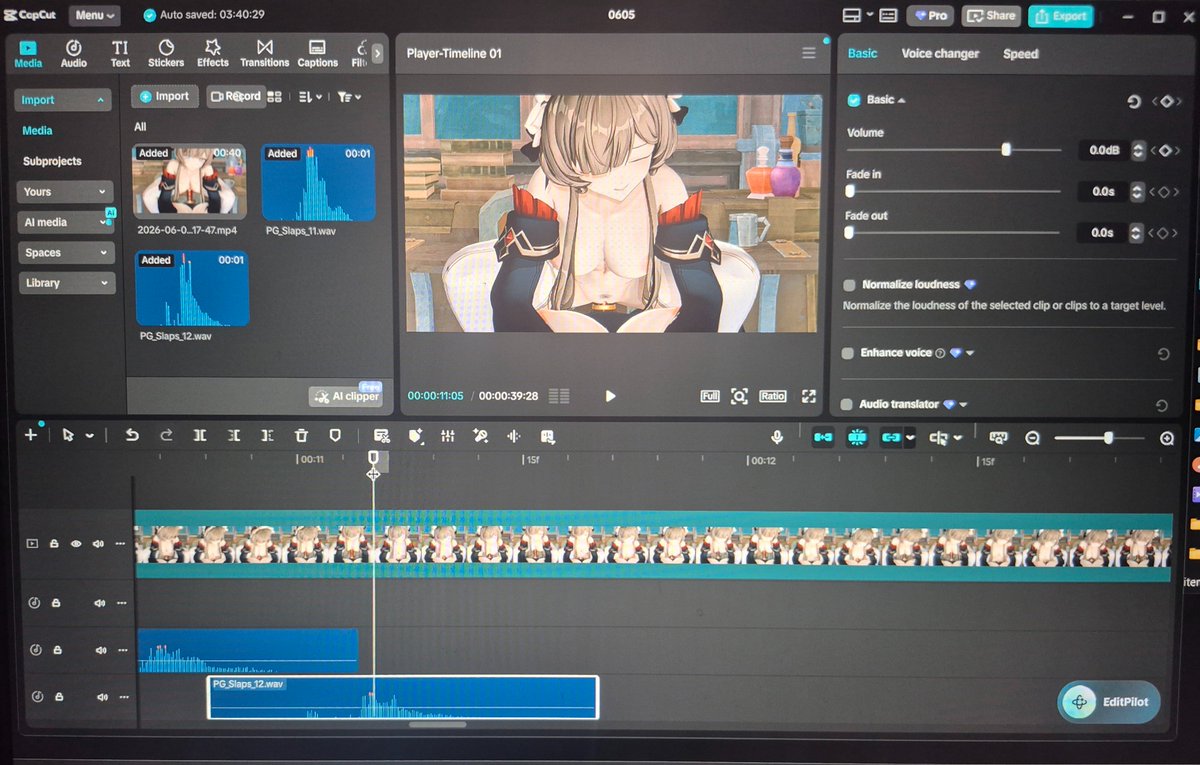Play the timeline preview
The width and height of the screenshot is (1200, 765).
tap(610, 396)
